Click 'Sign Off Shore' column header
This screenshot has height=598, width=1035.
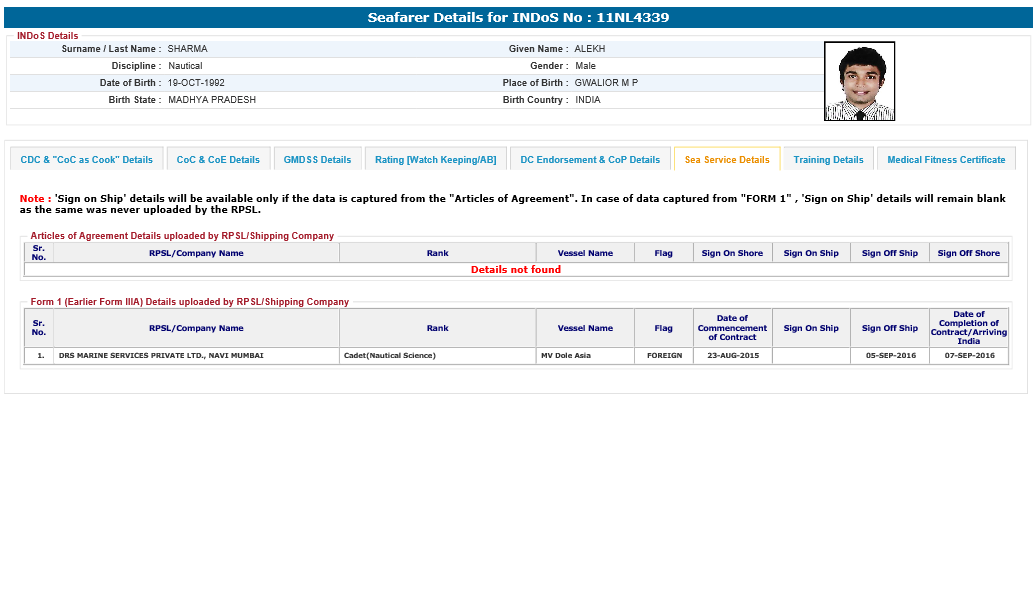969,253
